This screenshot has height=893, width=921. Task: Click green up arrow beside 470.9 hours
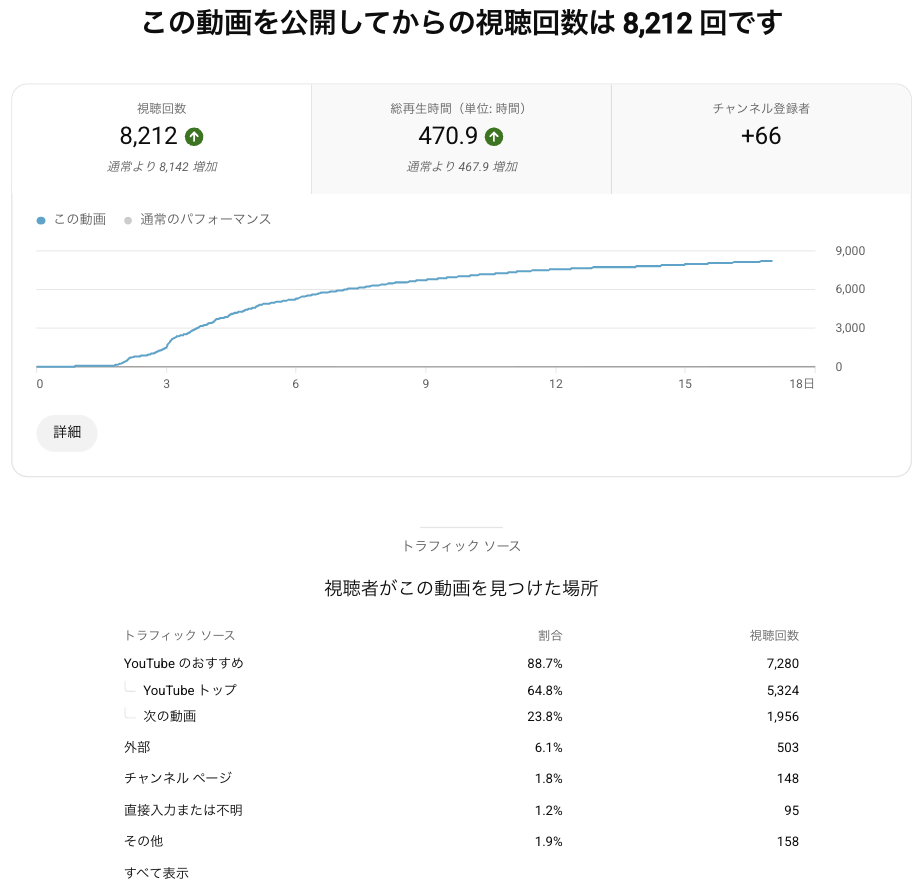494,137
